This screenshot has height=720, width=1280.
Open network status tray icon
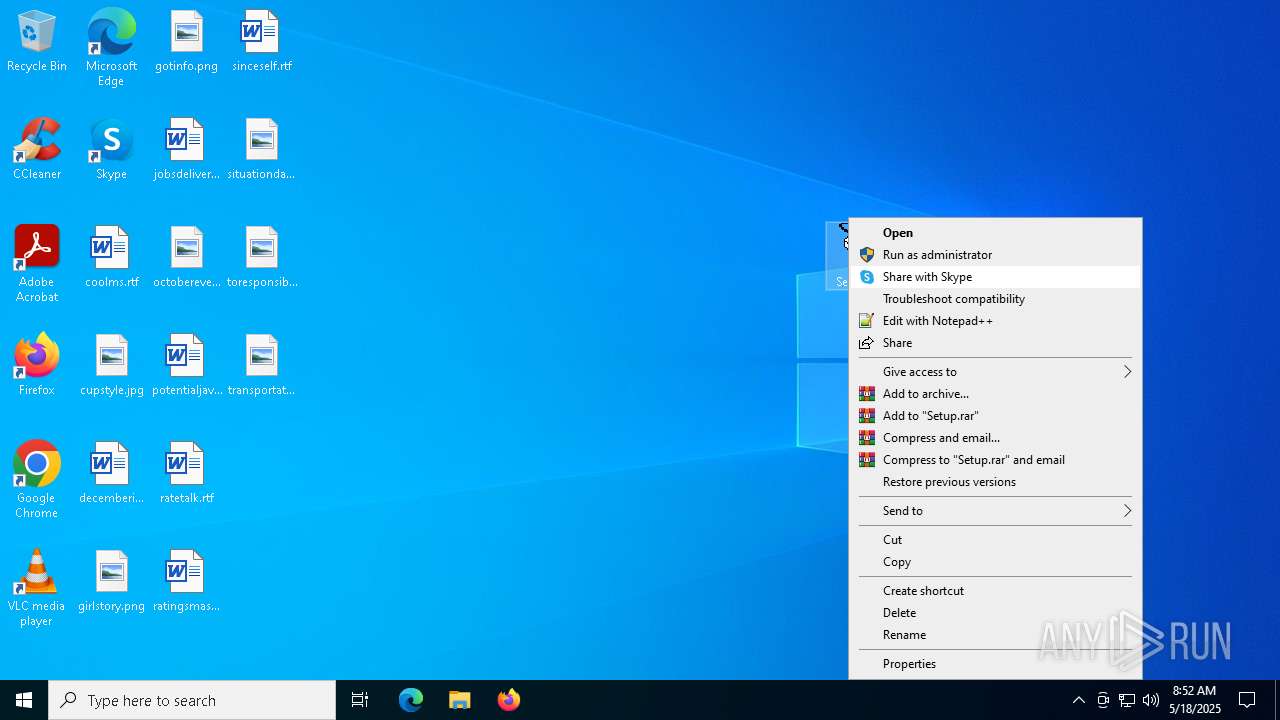(1127, 700)
